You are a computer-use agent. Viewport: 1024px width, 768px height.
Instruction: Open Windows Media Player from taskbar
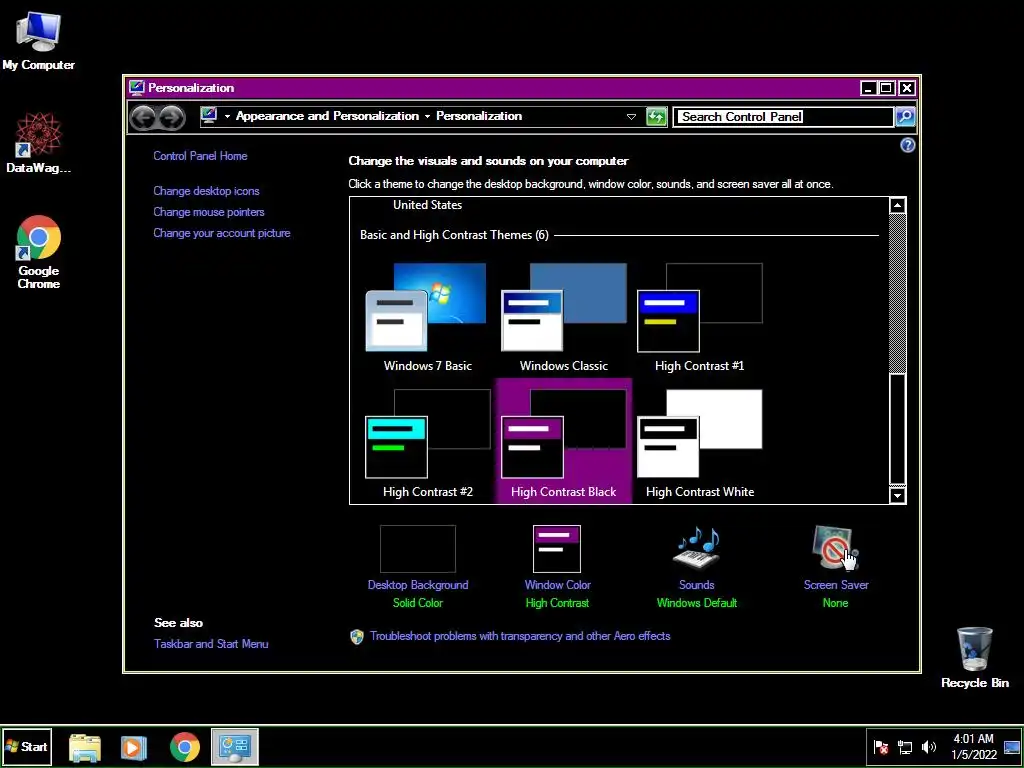[x=134, y=747]
